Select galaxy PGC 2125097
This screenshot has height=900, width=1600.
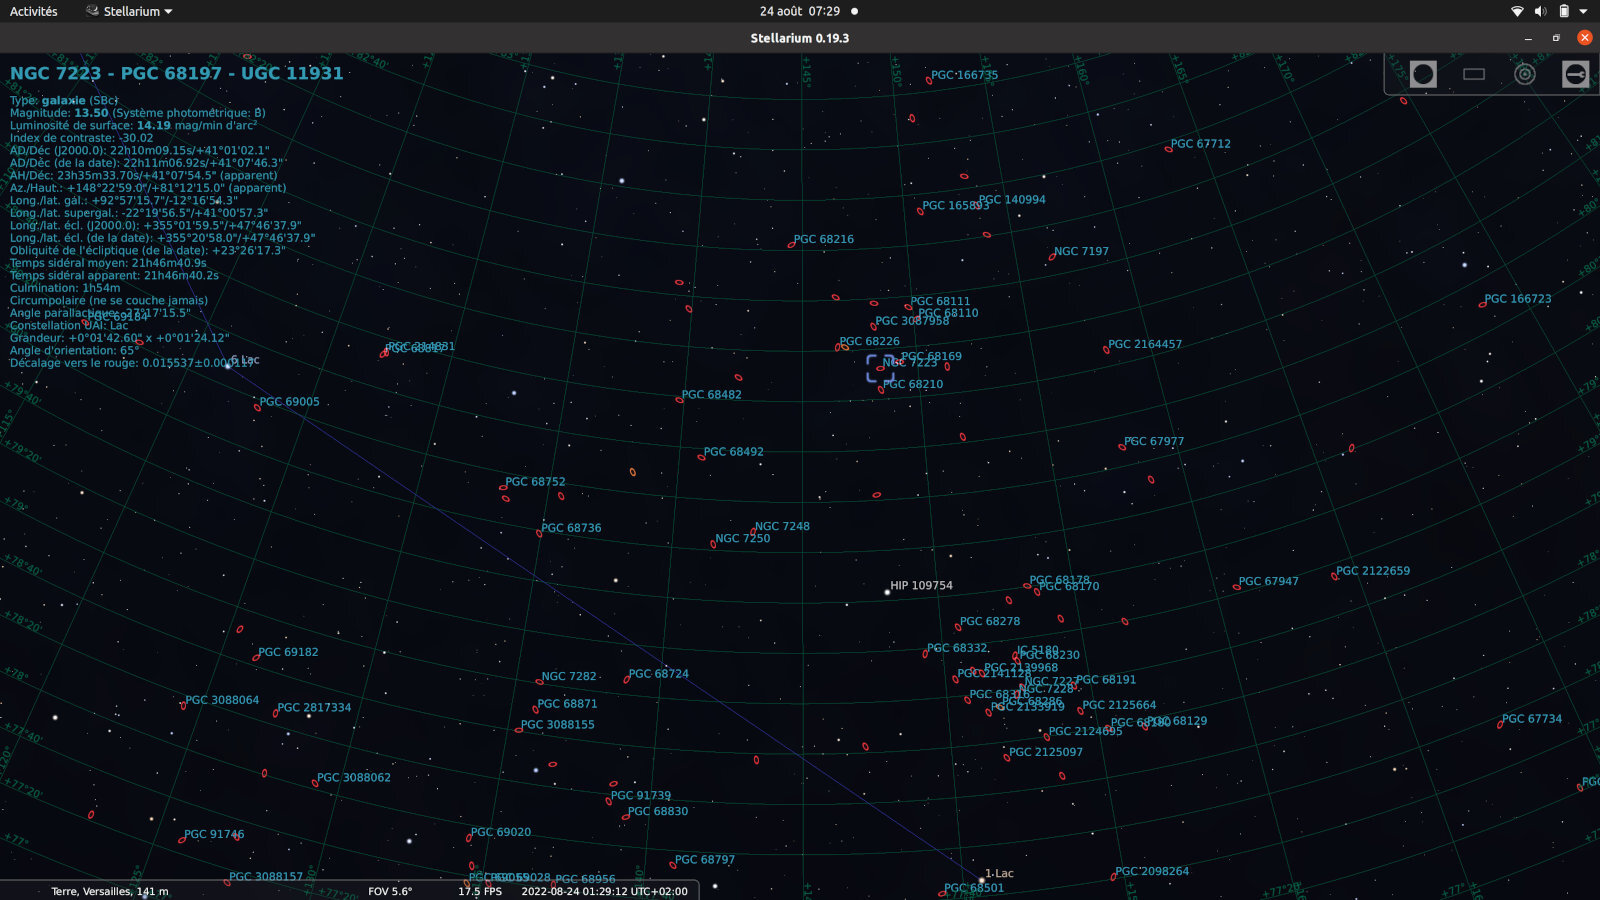tap(1046, 752)
